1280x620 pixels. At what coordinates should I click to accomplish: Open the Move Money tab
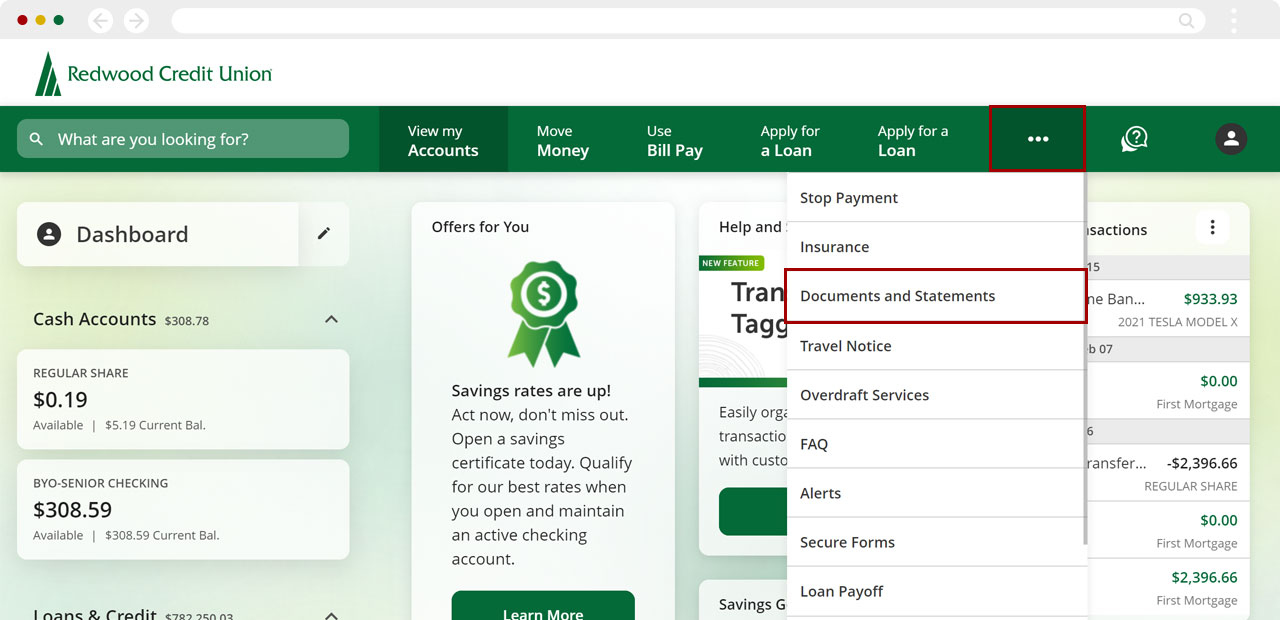[563, 140]
